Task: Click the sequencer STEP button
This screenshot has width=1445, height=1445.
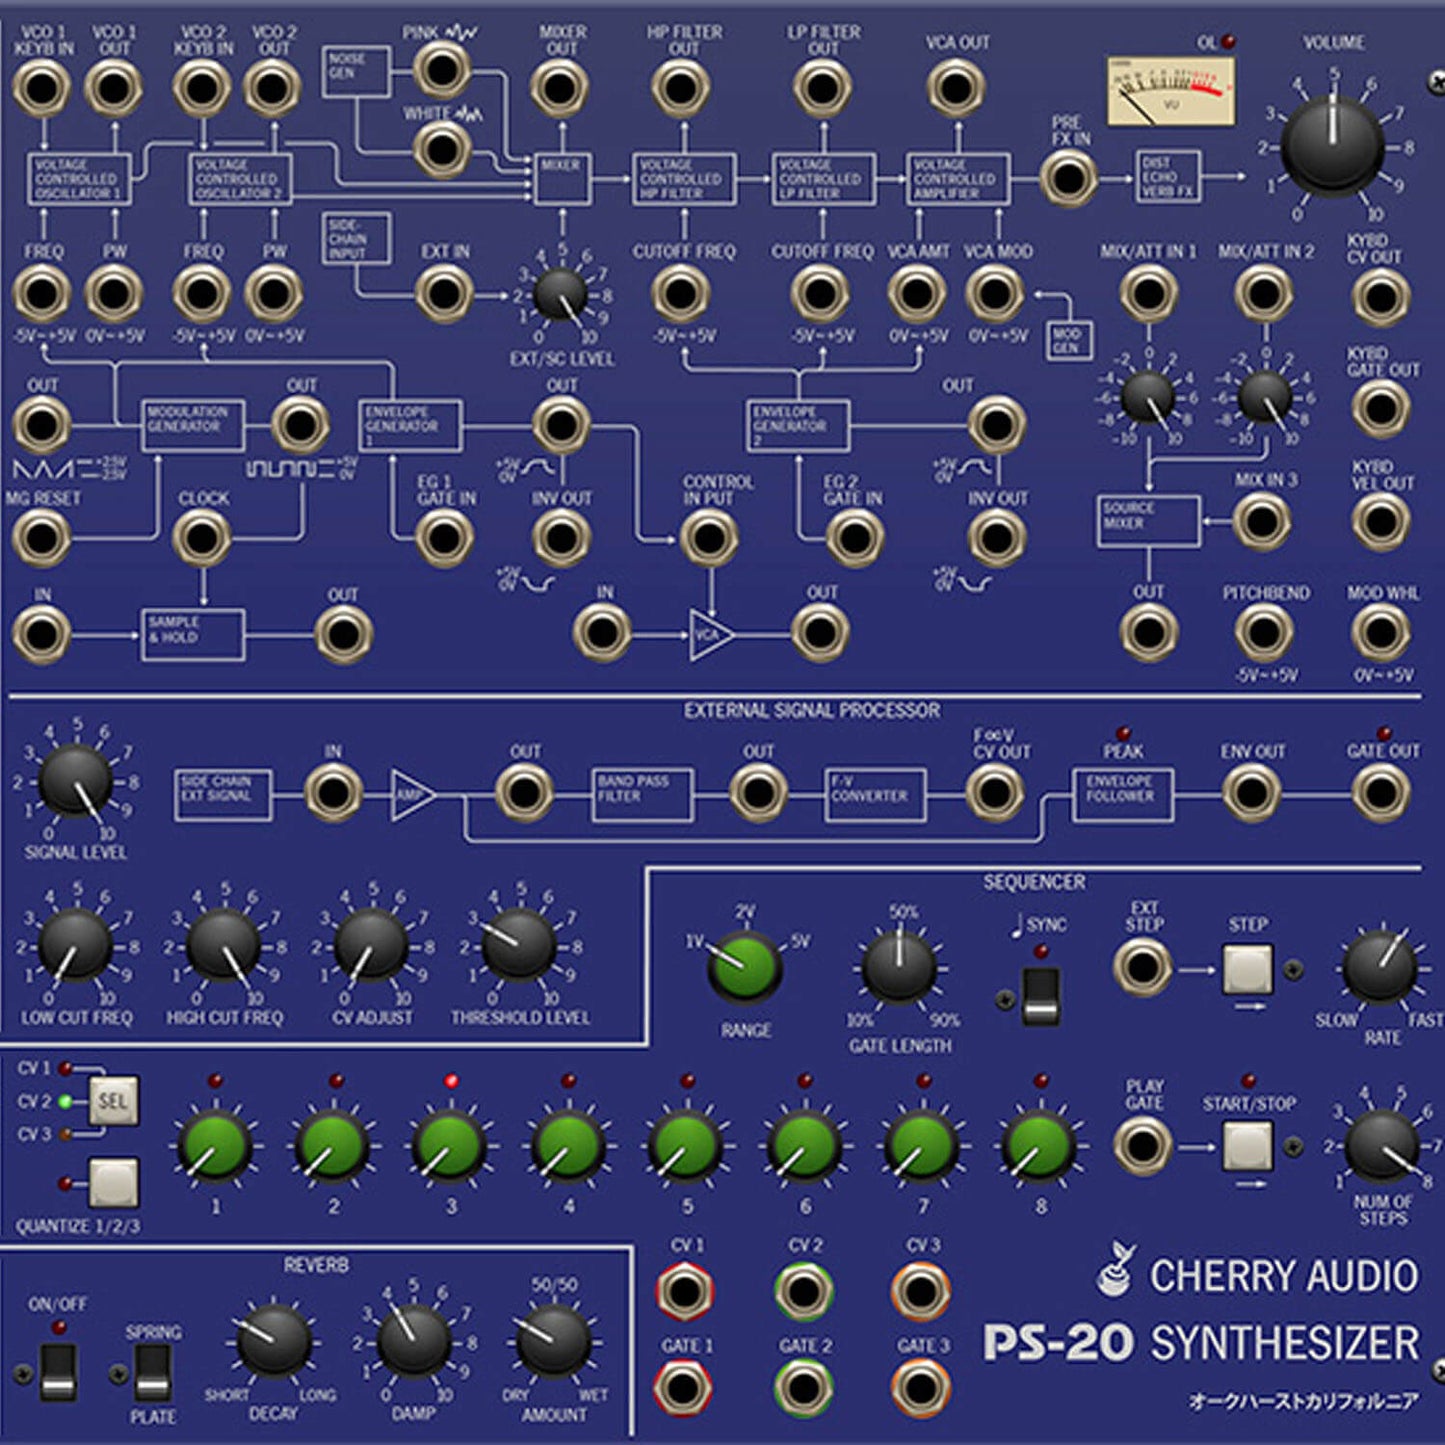Action: point(1248,968)
